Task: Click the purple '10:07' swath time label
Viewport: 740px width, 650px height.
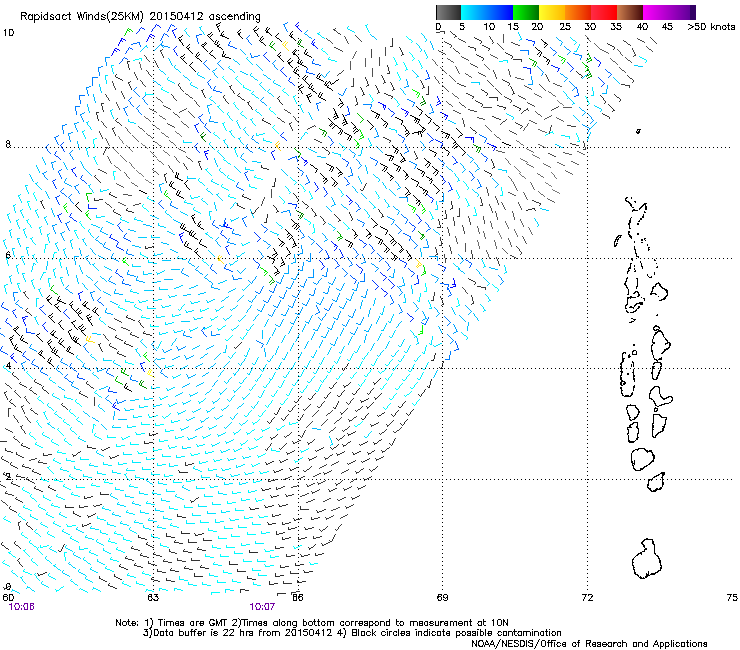Action: click(262, 607)
